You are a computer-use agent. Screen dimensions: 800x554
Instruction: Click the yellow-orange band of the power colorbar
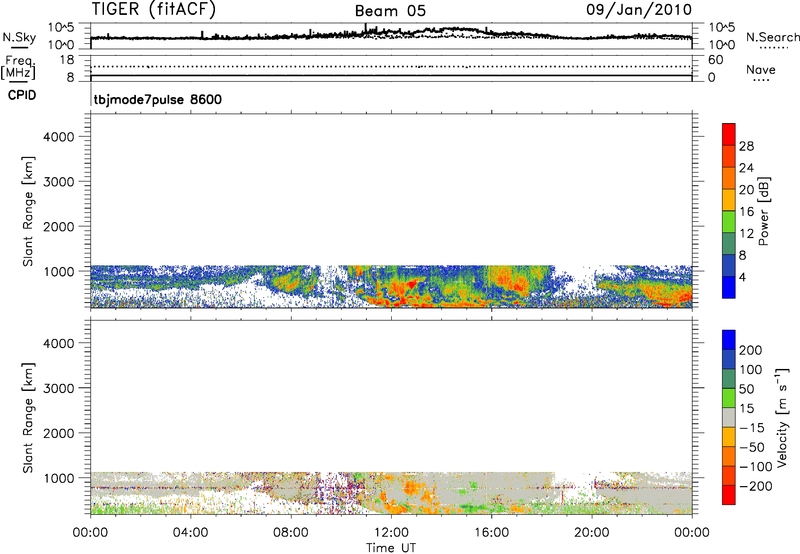coord(729,200)
